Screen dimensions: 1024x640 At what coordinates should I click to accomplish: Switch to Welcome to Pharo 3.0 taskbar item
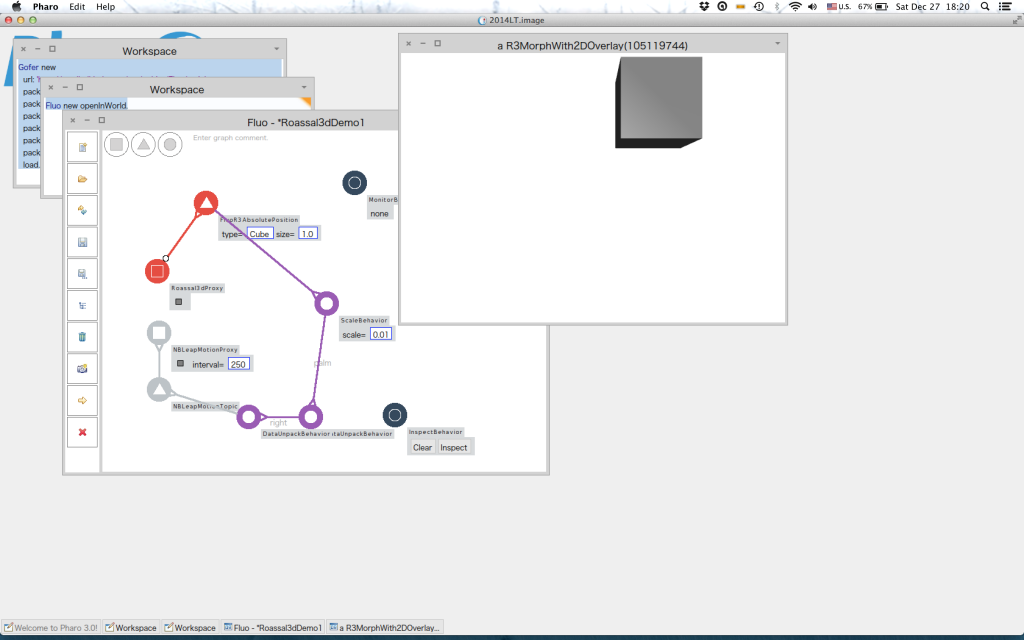[x=51, y=628]
